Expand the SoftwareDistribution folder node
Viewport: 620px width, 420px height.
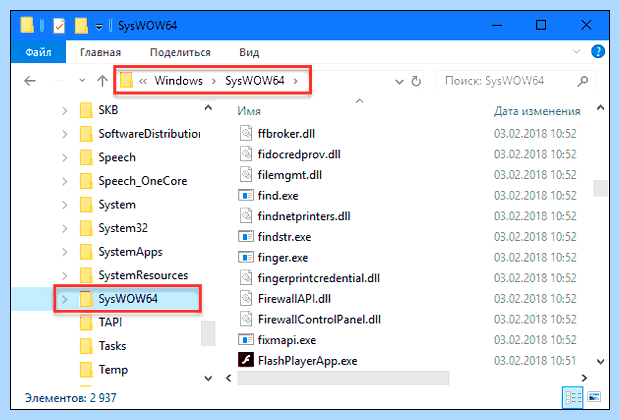tap(65, 134)
